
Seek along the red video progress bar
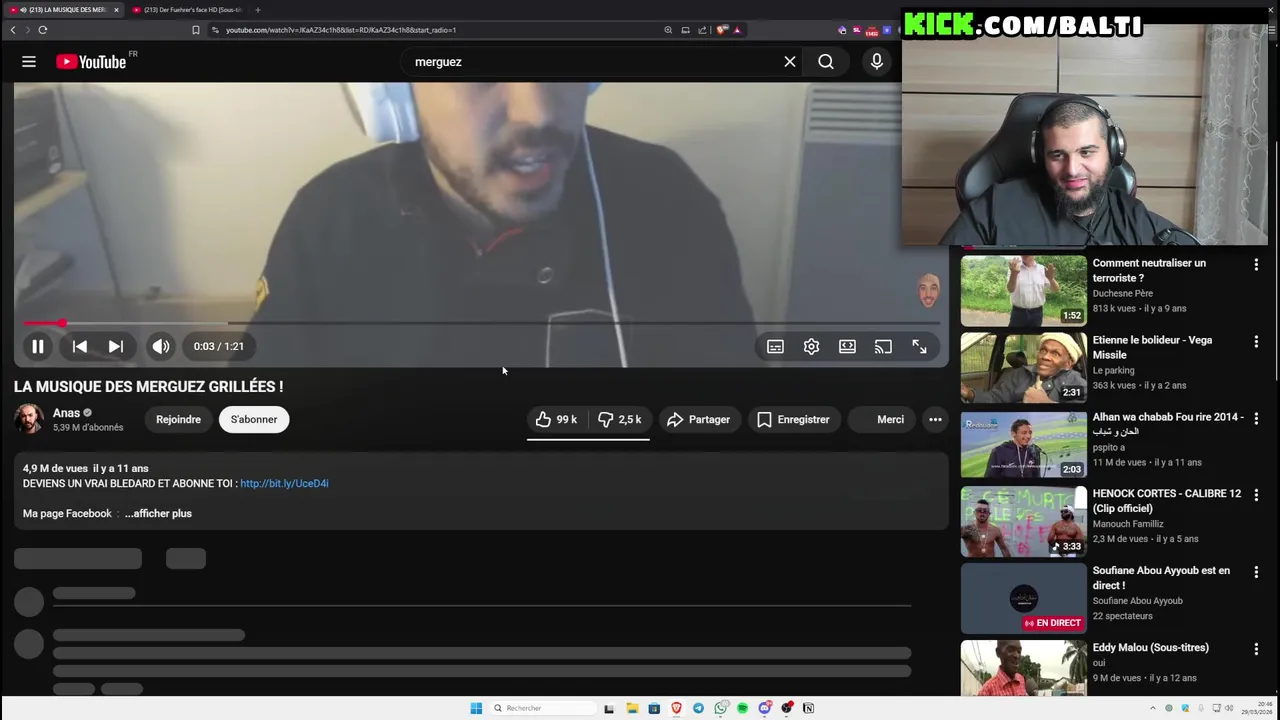click(x=481, y=323)
